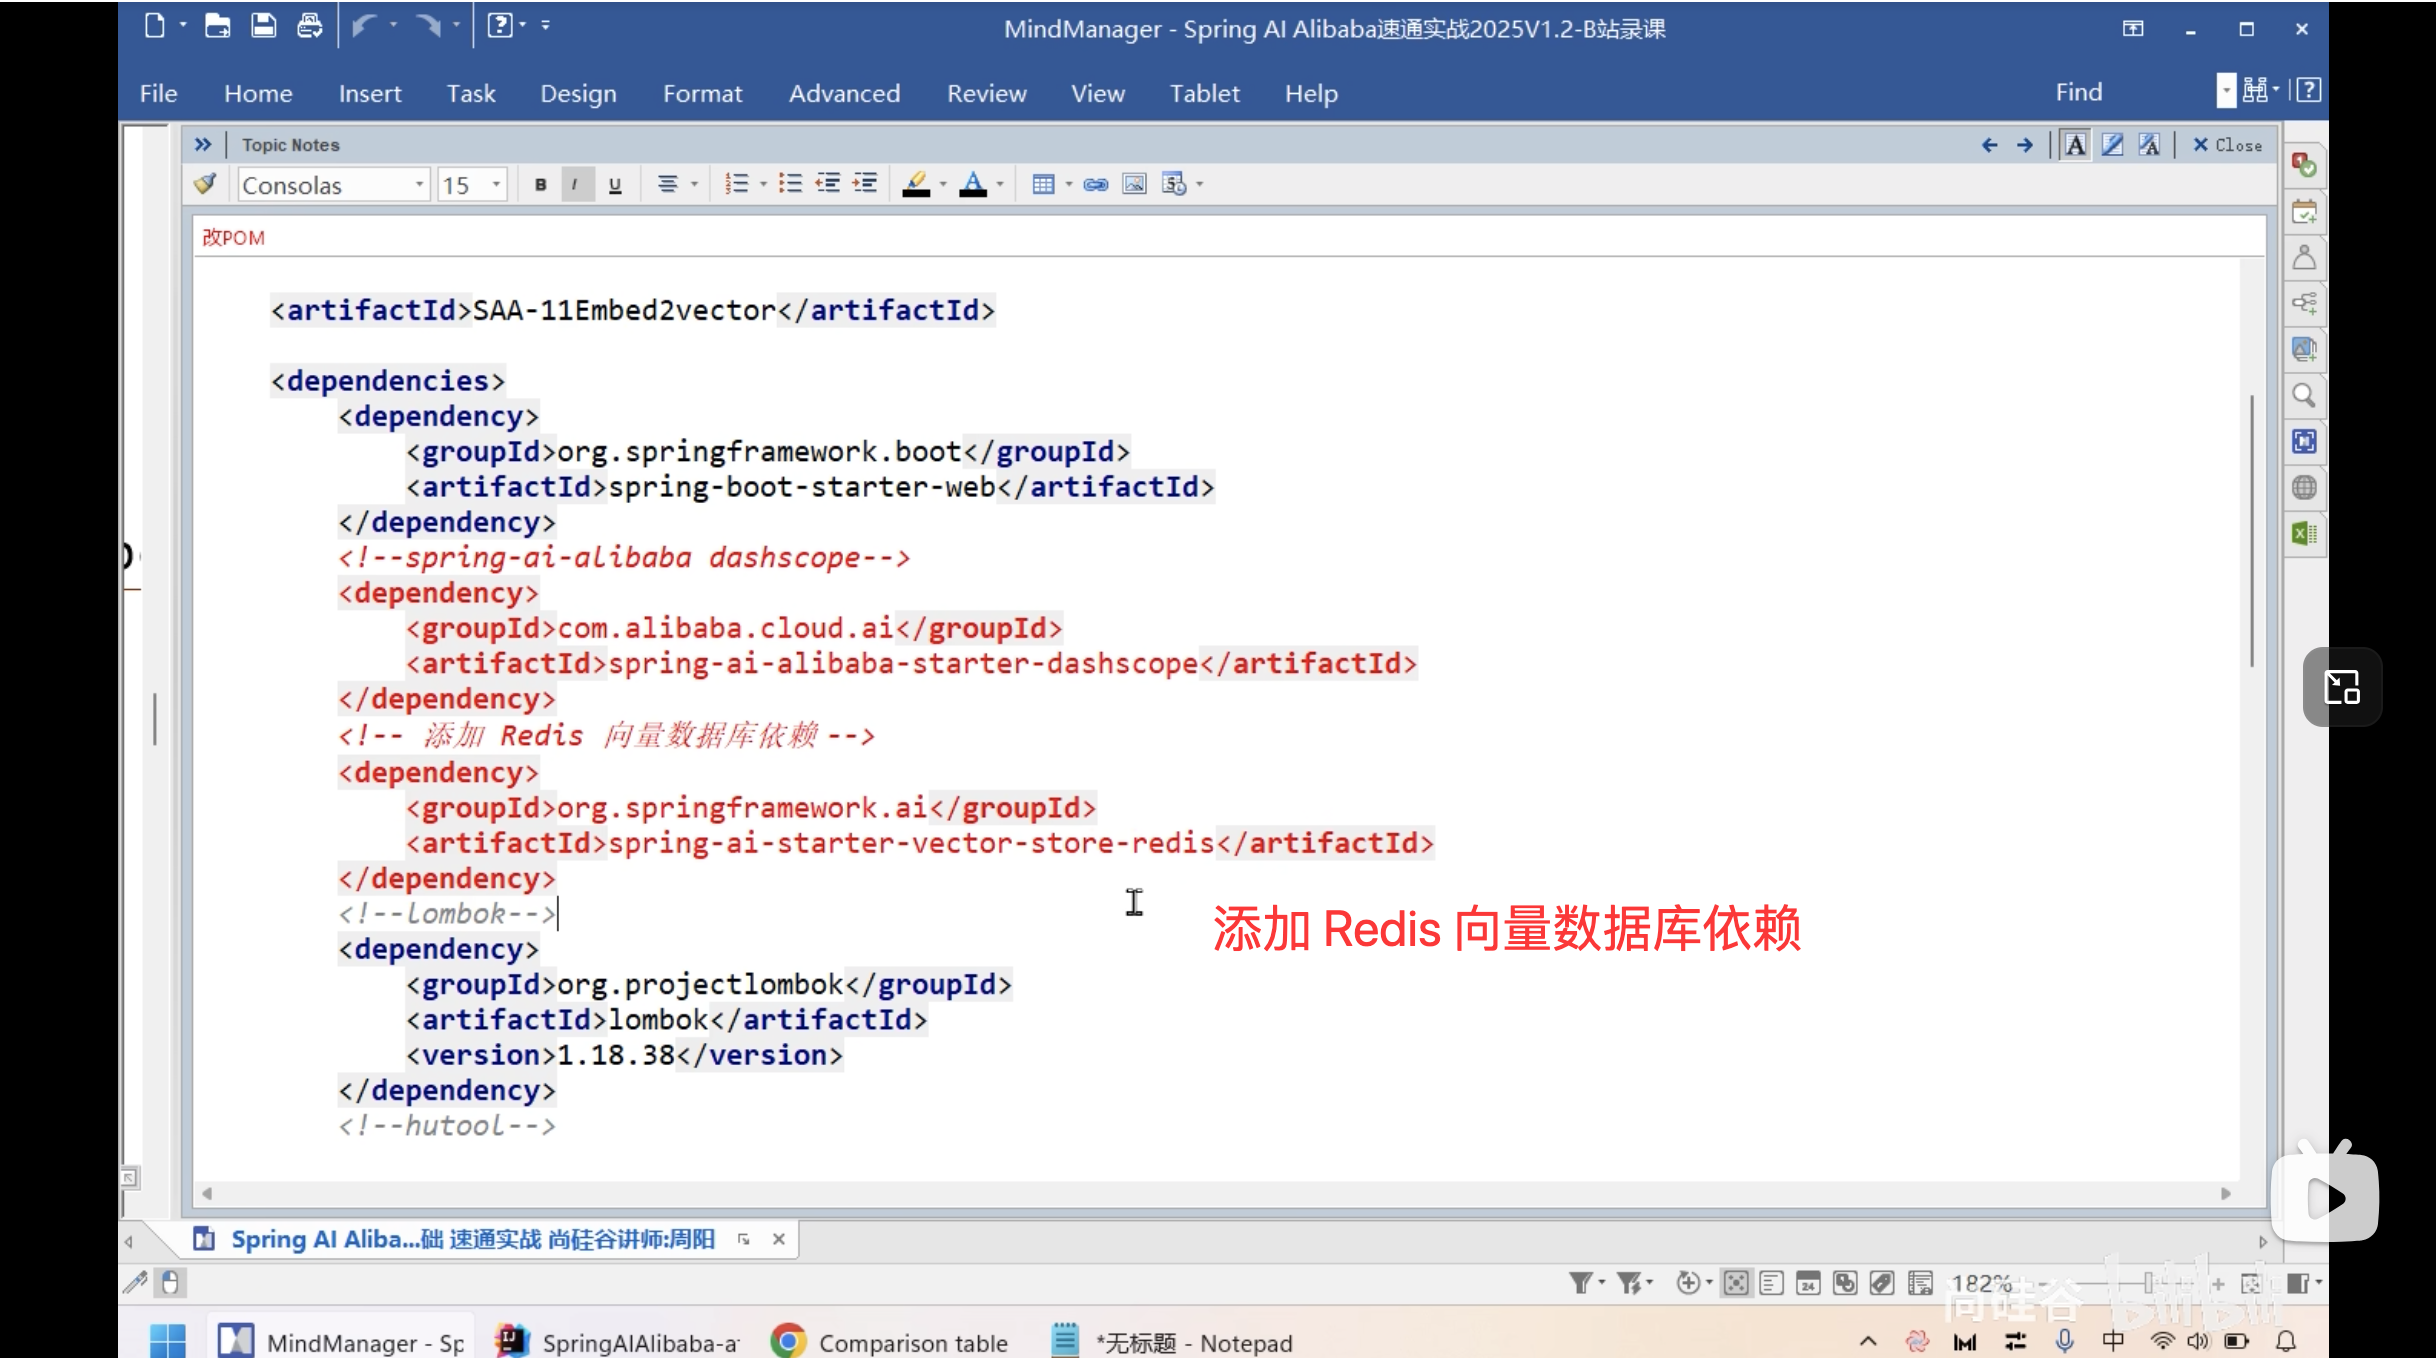Toggle italic formatting off
This screenshot has width=2436, height=1358.
(x=575, y=184)
